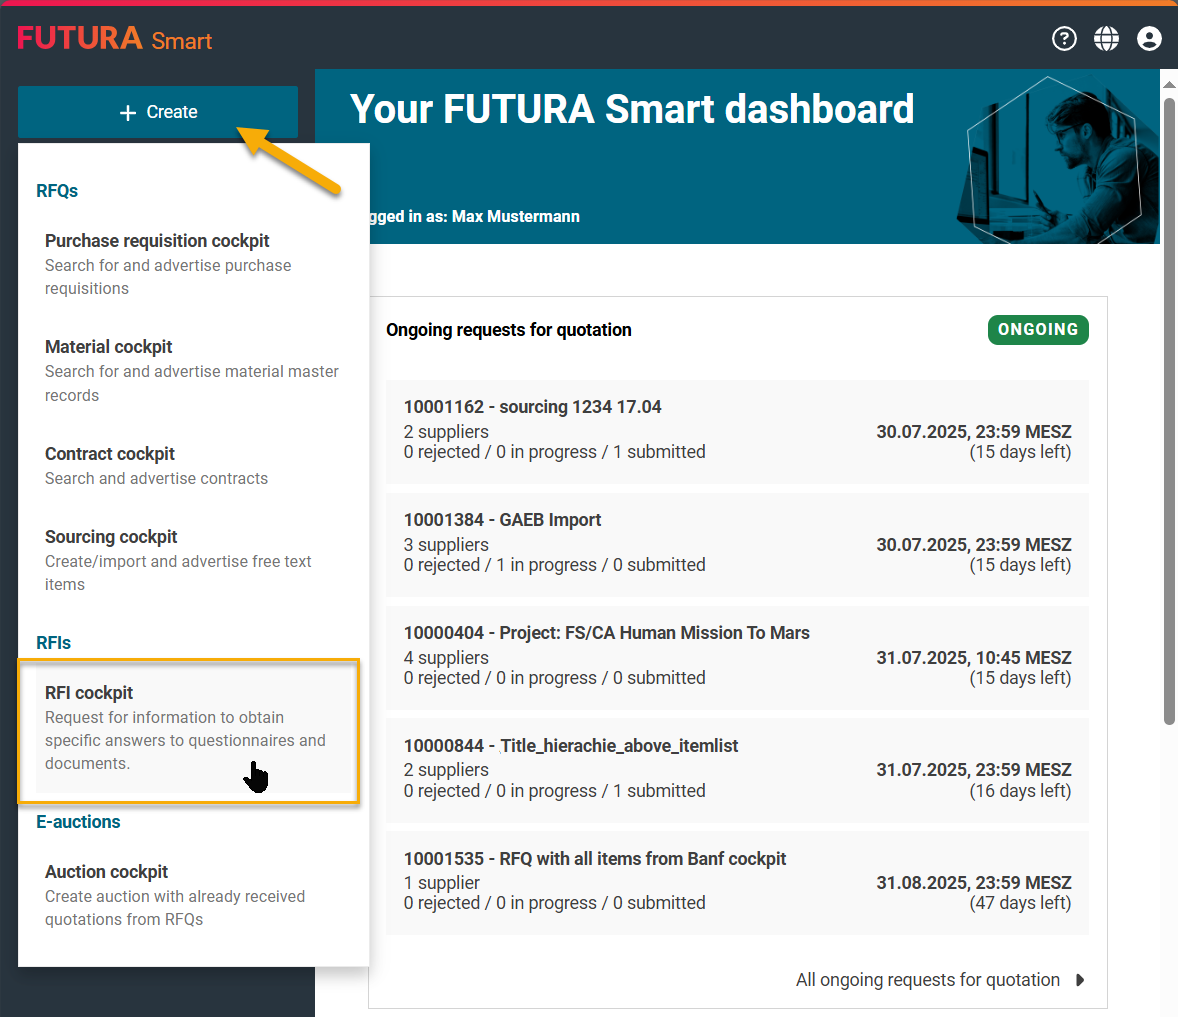Click the FUTURA Smart logo
This screenshot has width=1178, height=1017.
point(115,39)
